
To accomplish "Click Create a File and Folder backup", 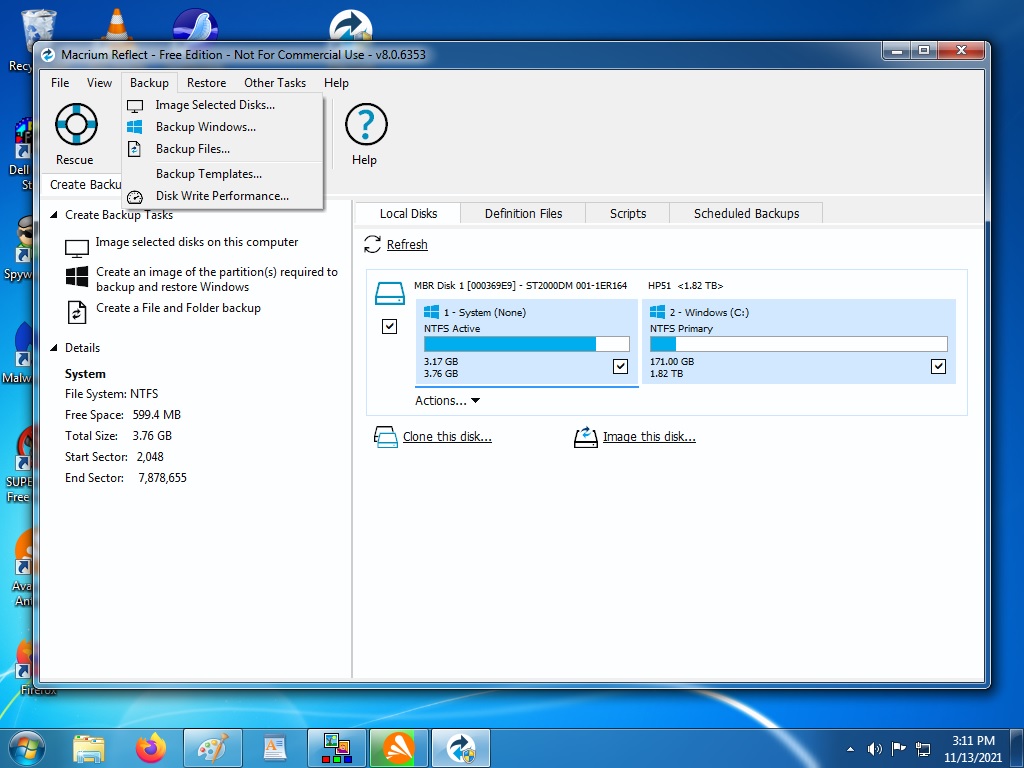I will (178, 308).
